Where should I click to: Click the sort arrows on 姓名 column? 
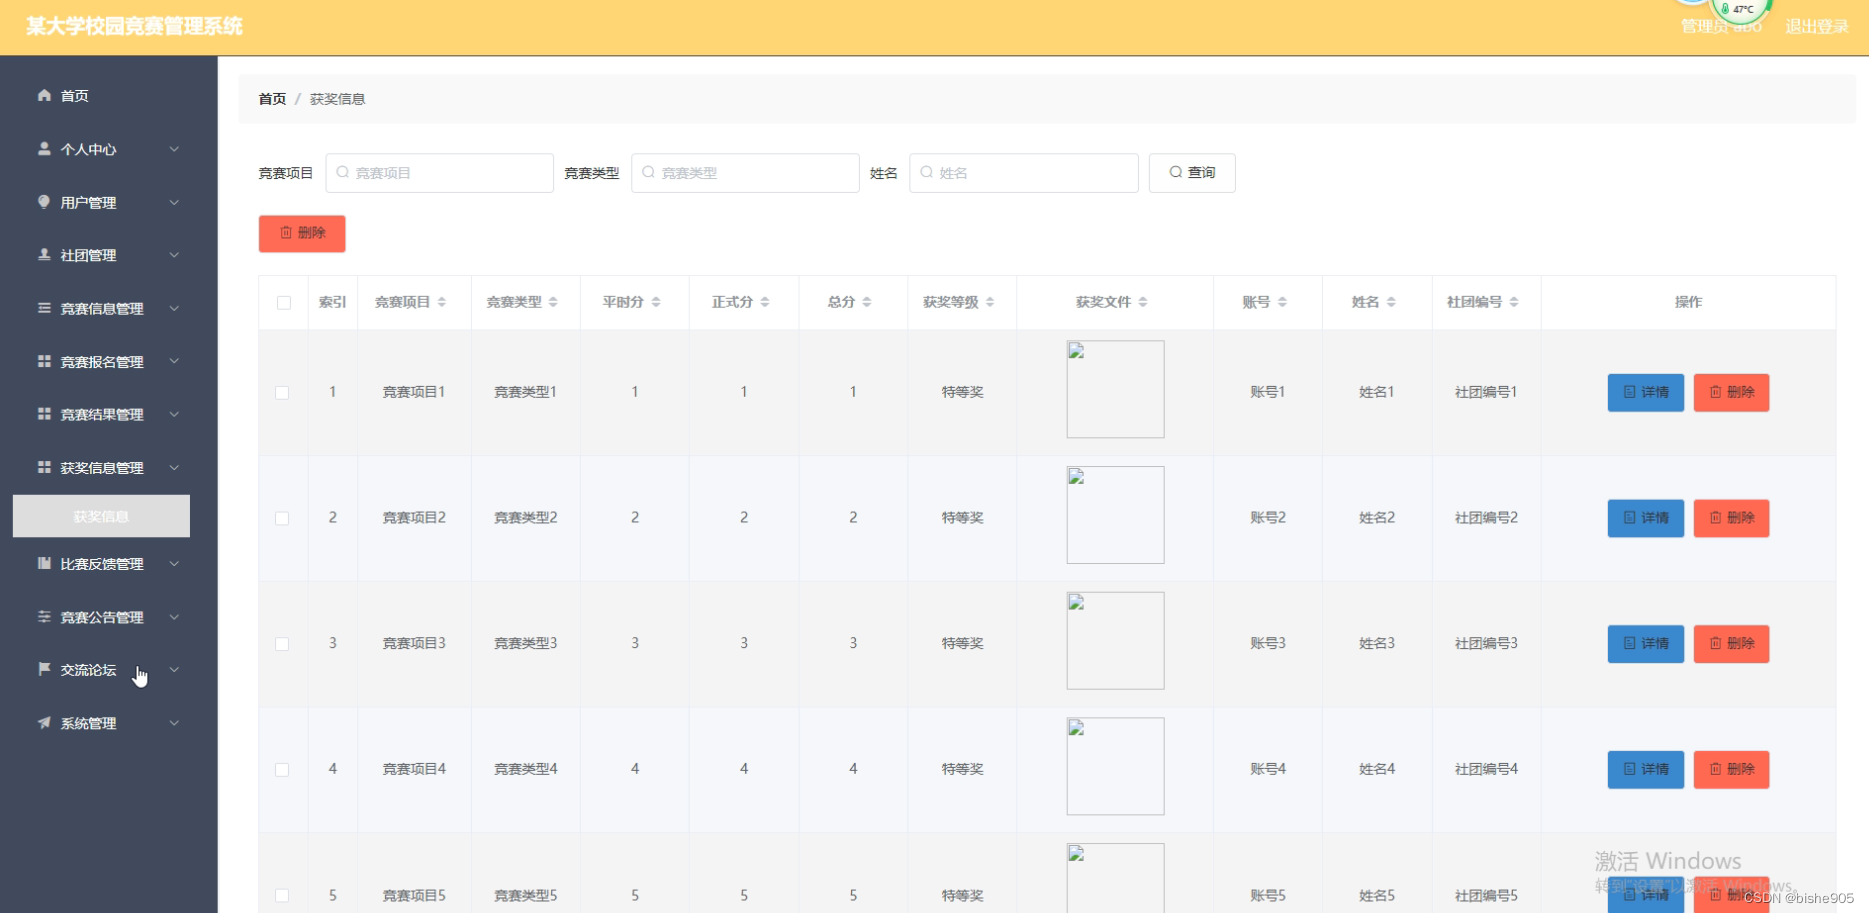click(1391, 302)
